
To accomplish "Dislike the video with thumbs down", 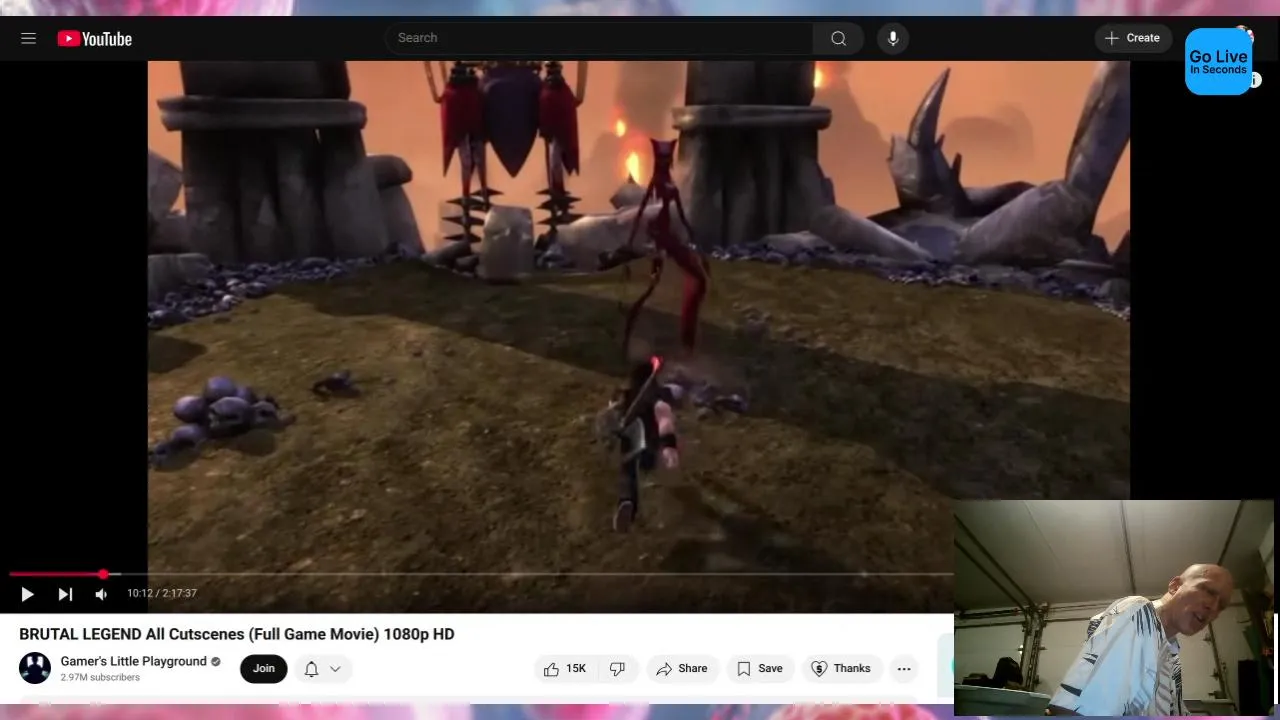I will coord(618,669).
